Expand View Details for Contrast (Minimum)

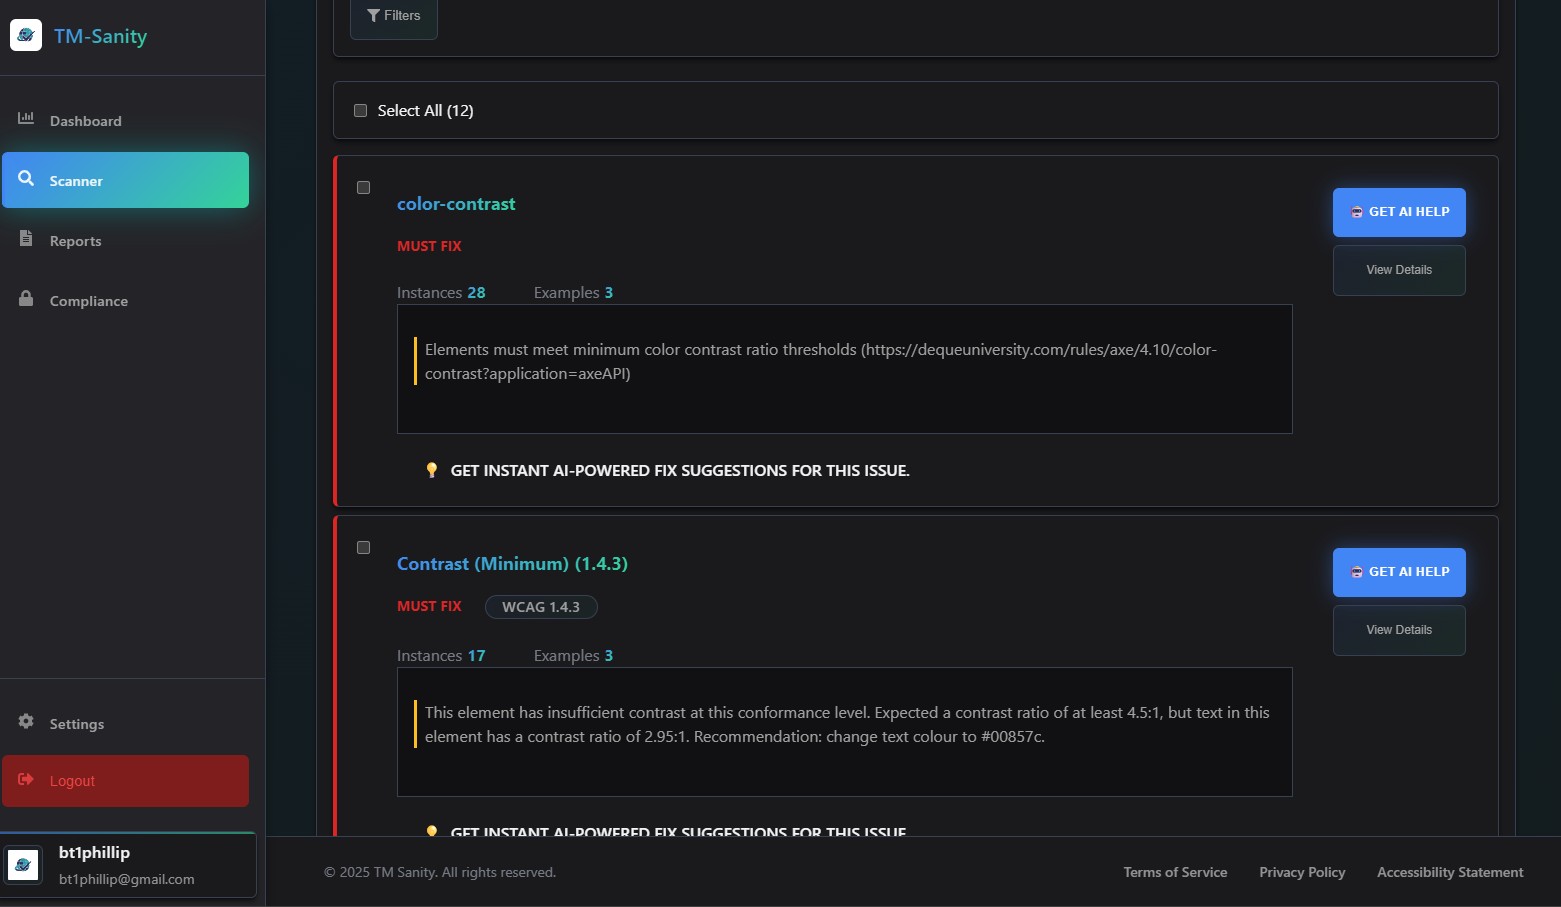(x=1398, y=630)
